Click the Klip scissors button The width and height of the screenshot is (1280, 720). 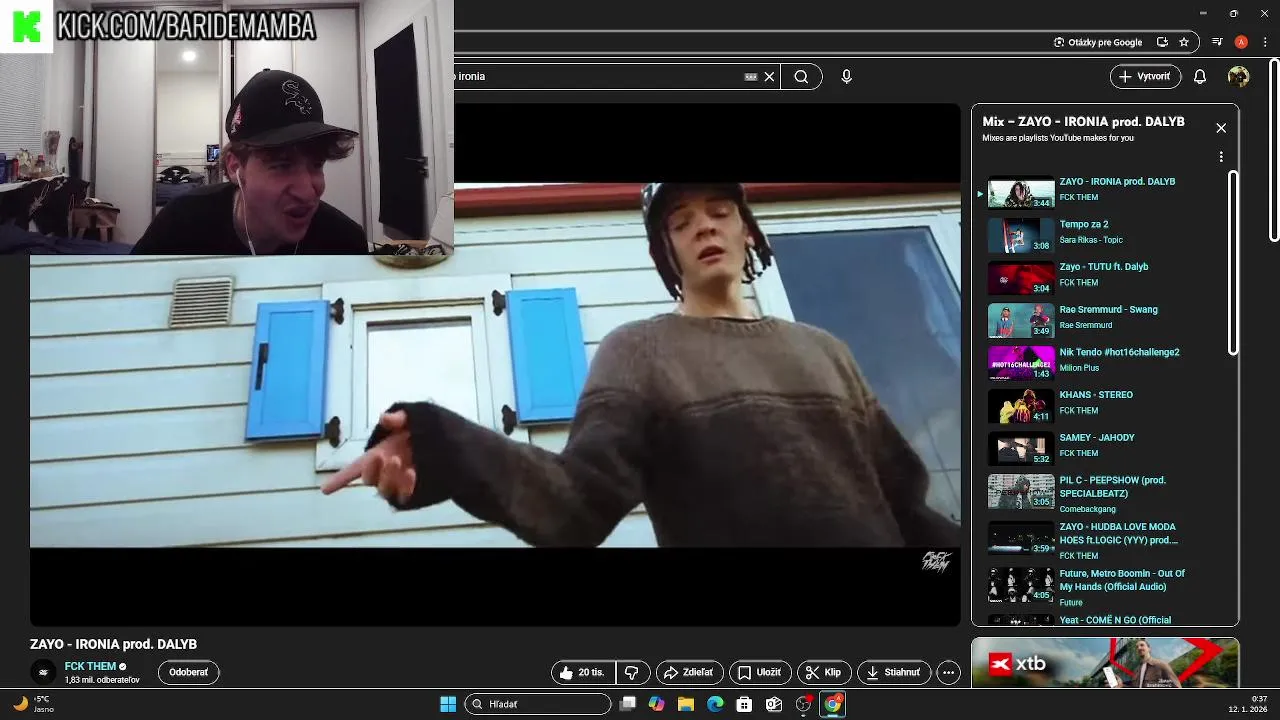click(825, 673)
